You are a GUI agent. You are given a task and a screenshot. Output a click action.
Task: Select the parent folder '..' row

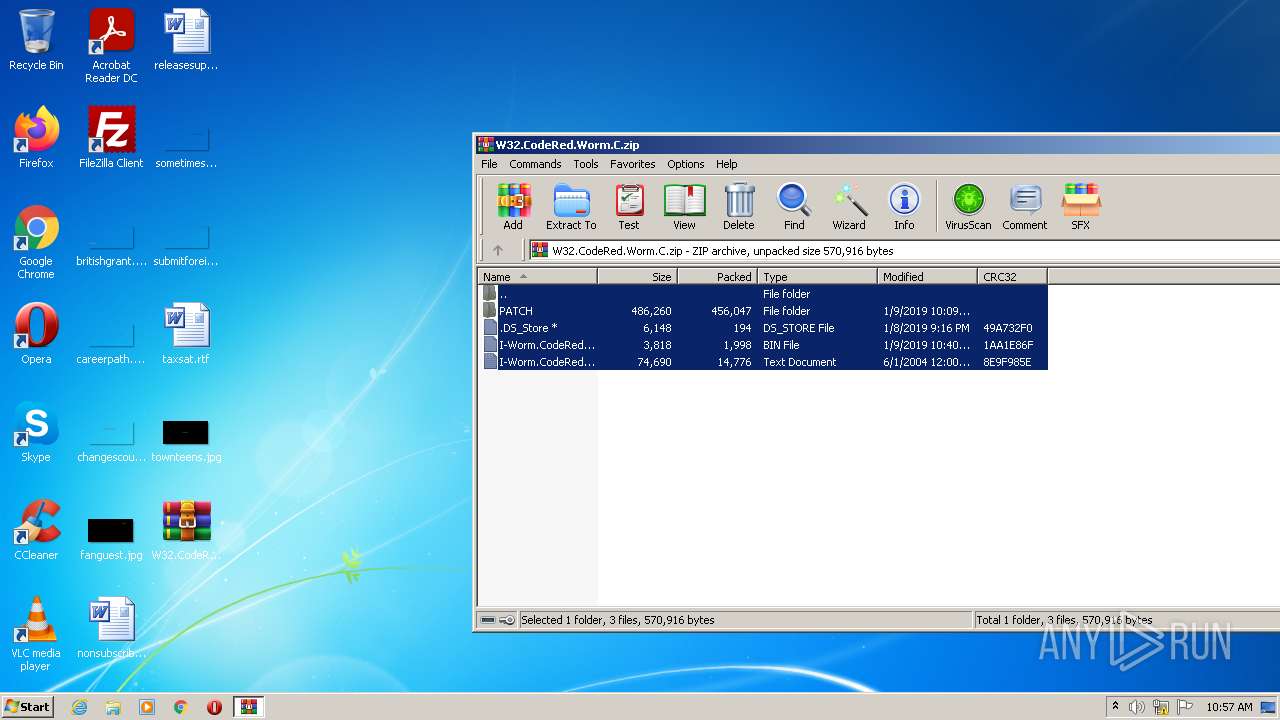[x=763, y=294]
